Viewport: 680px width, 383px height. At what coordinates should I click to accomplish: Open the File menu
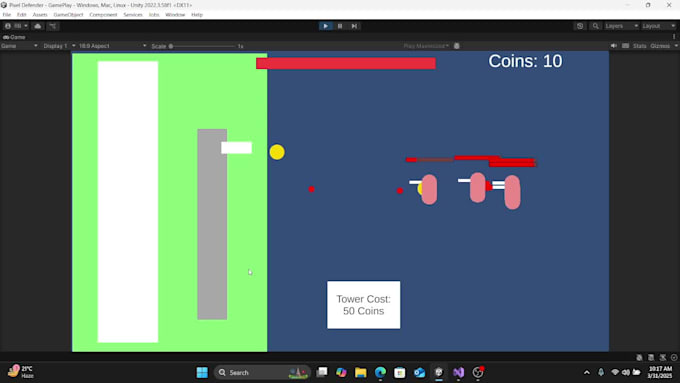tap(7, 15)
